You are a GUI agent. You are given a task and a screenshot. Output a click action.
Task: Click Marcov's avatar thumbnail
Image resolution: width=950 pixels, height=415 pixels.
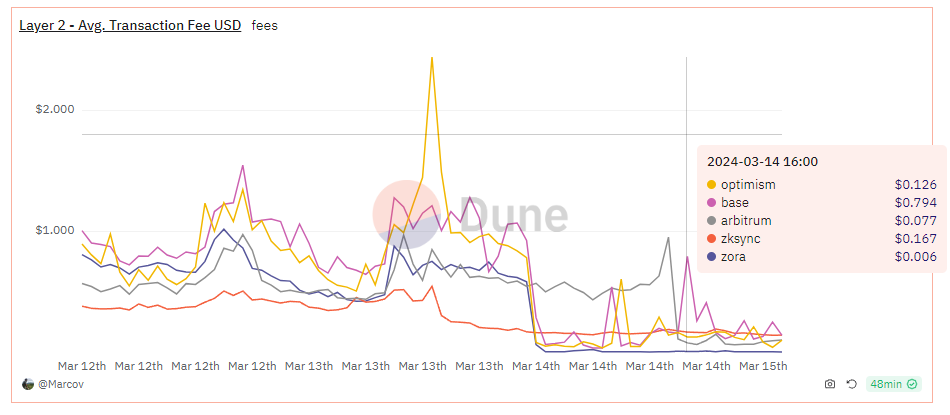(28, 384)
